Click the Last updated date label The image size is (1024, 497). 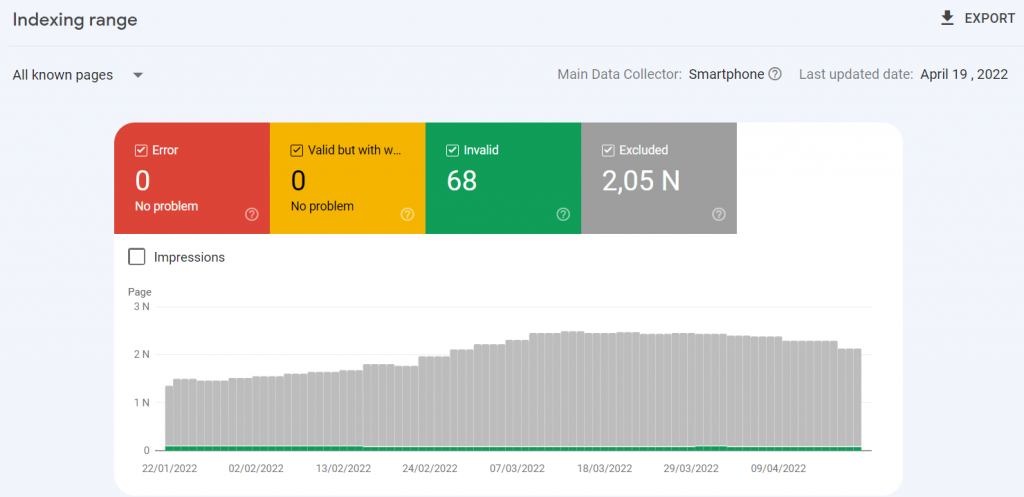[x=856, y=74]
